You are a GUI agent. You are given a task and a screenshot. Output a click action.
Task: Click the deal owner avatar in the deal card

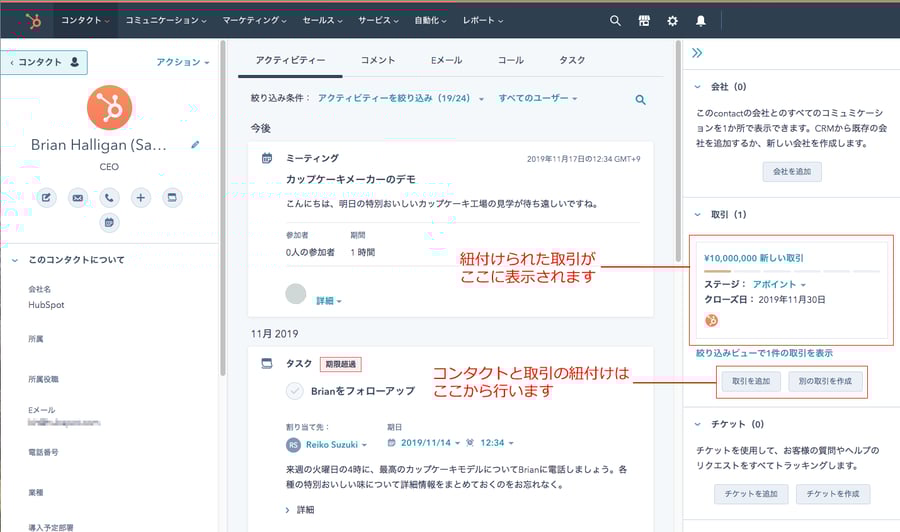coord(711,321)
